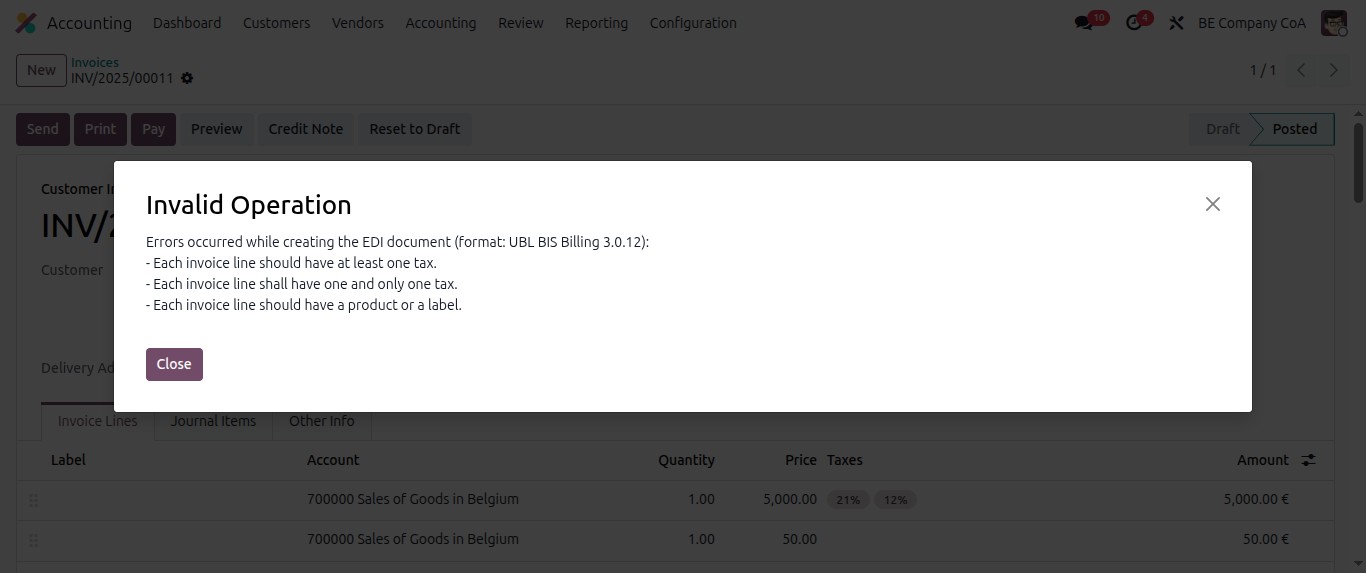Click drag handle of first invoice line
1366x573 pixels.
(x=33, y=500)
